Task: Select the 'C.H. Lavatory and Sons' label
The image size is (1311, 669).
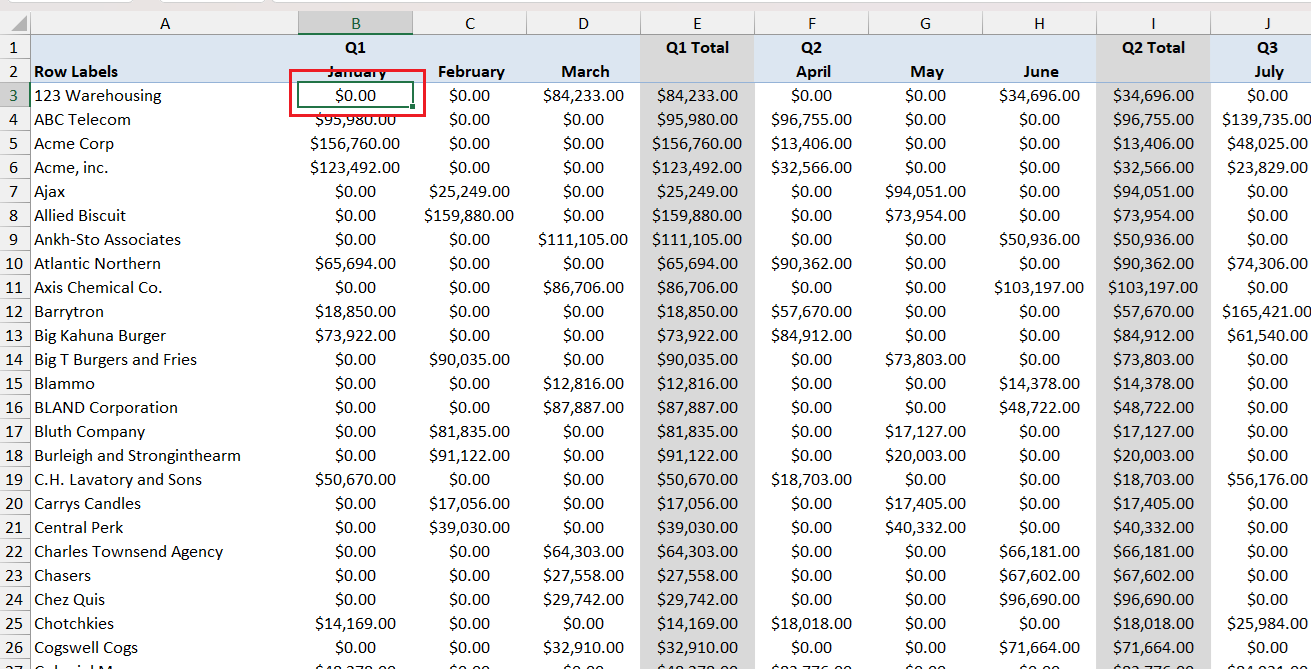Action: [118, 480]
